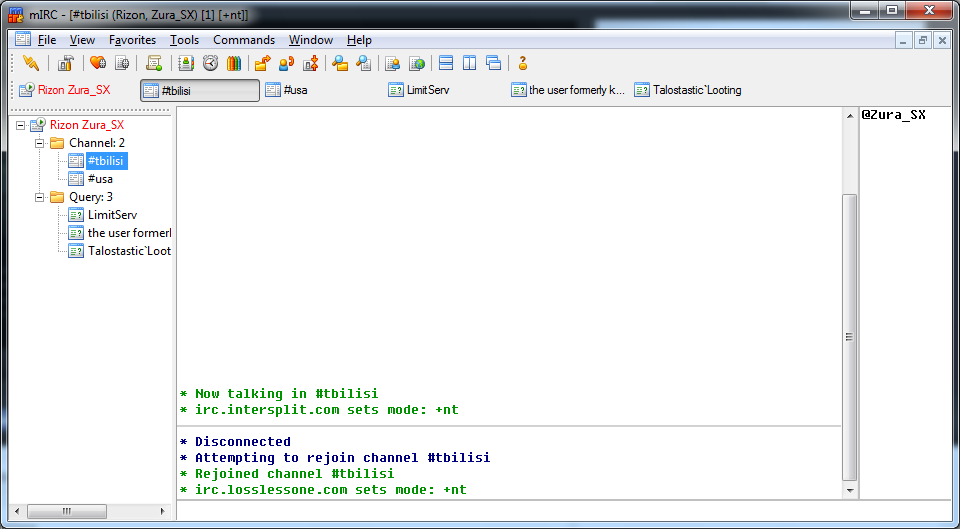Click the Cascade windows icon

pos(493,63)
